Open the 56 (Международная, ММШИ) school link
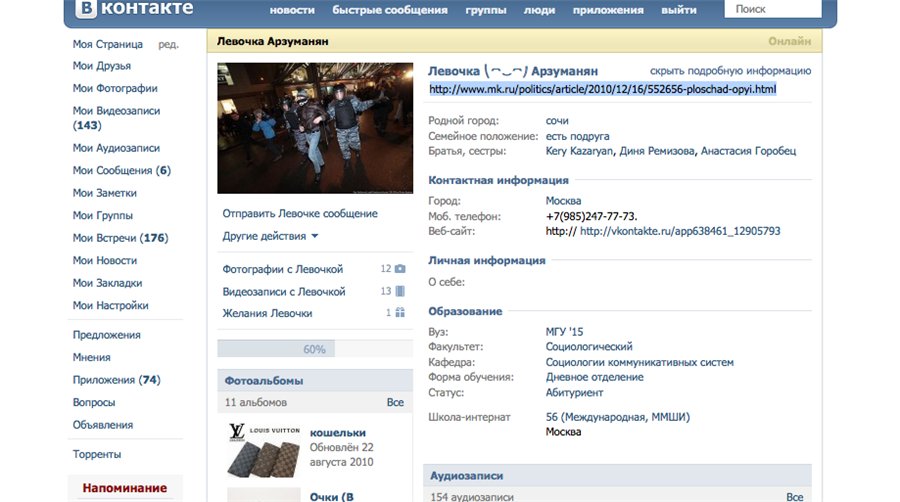Image resolution: width=900 pixels, height=502 pixels. 618,417
